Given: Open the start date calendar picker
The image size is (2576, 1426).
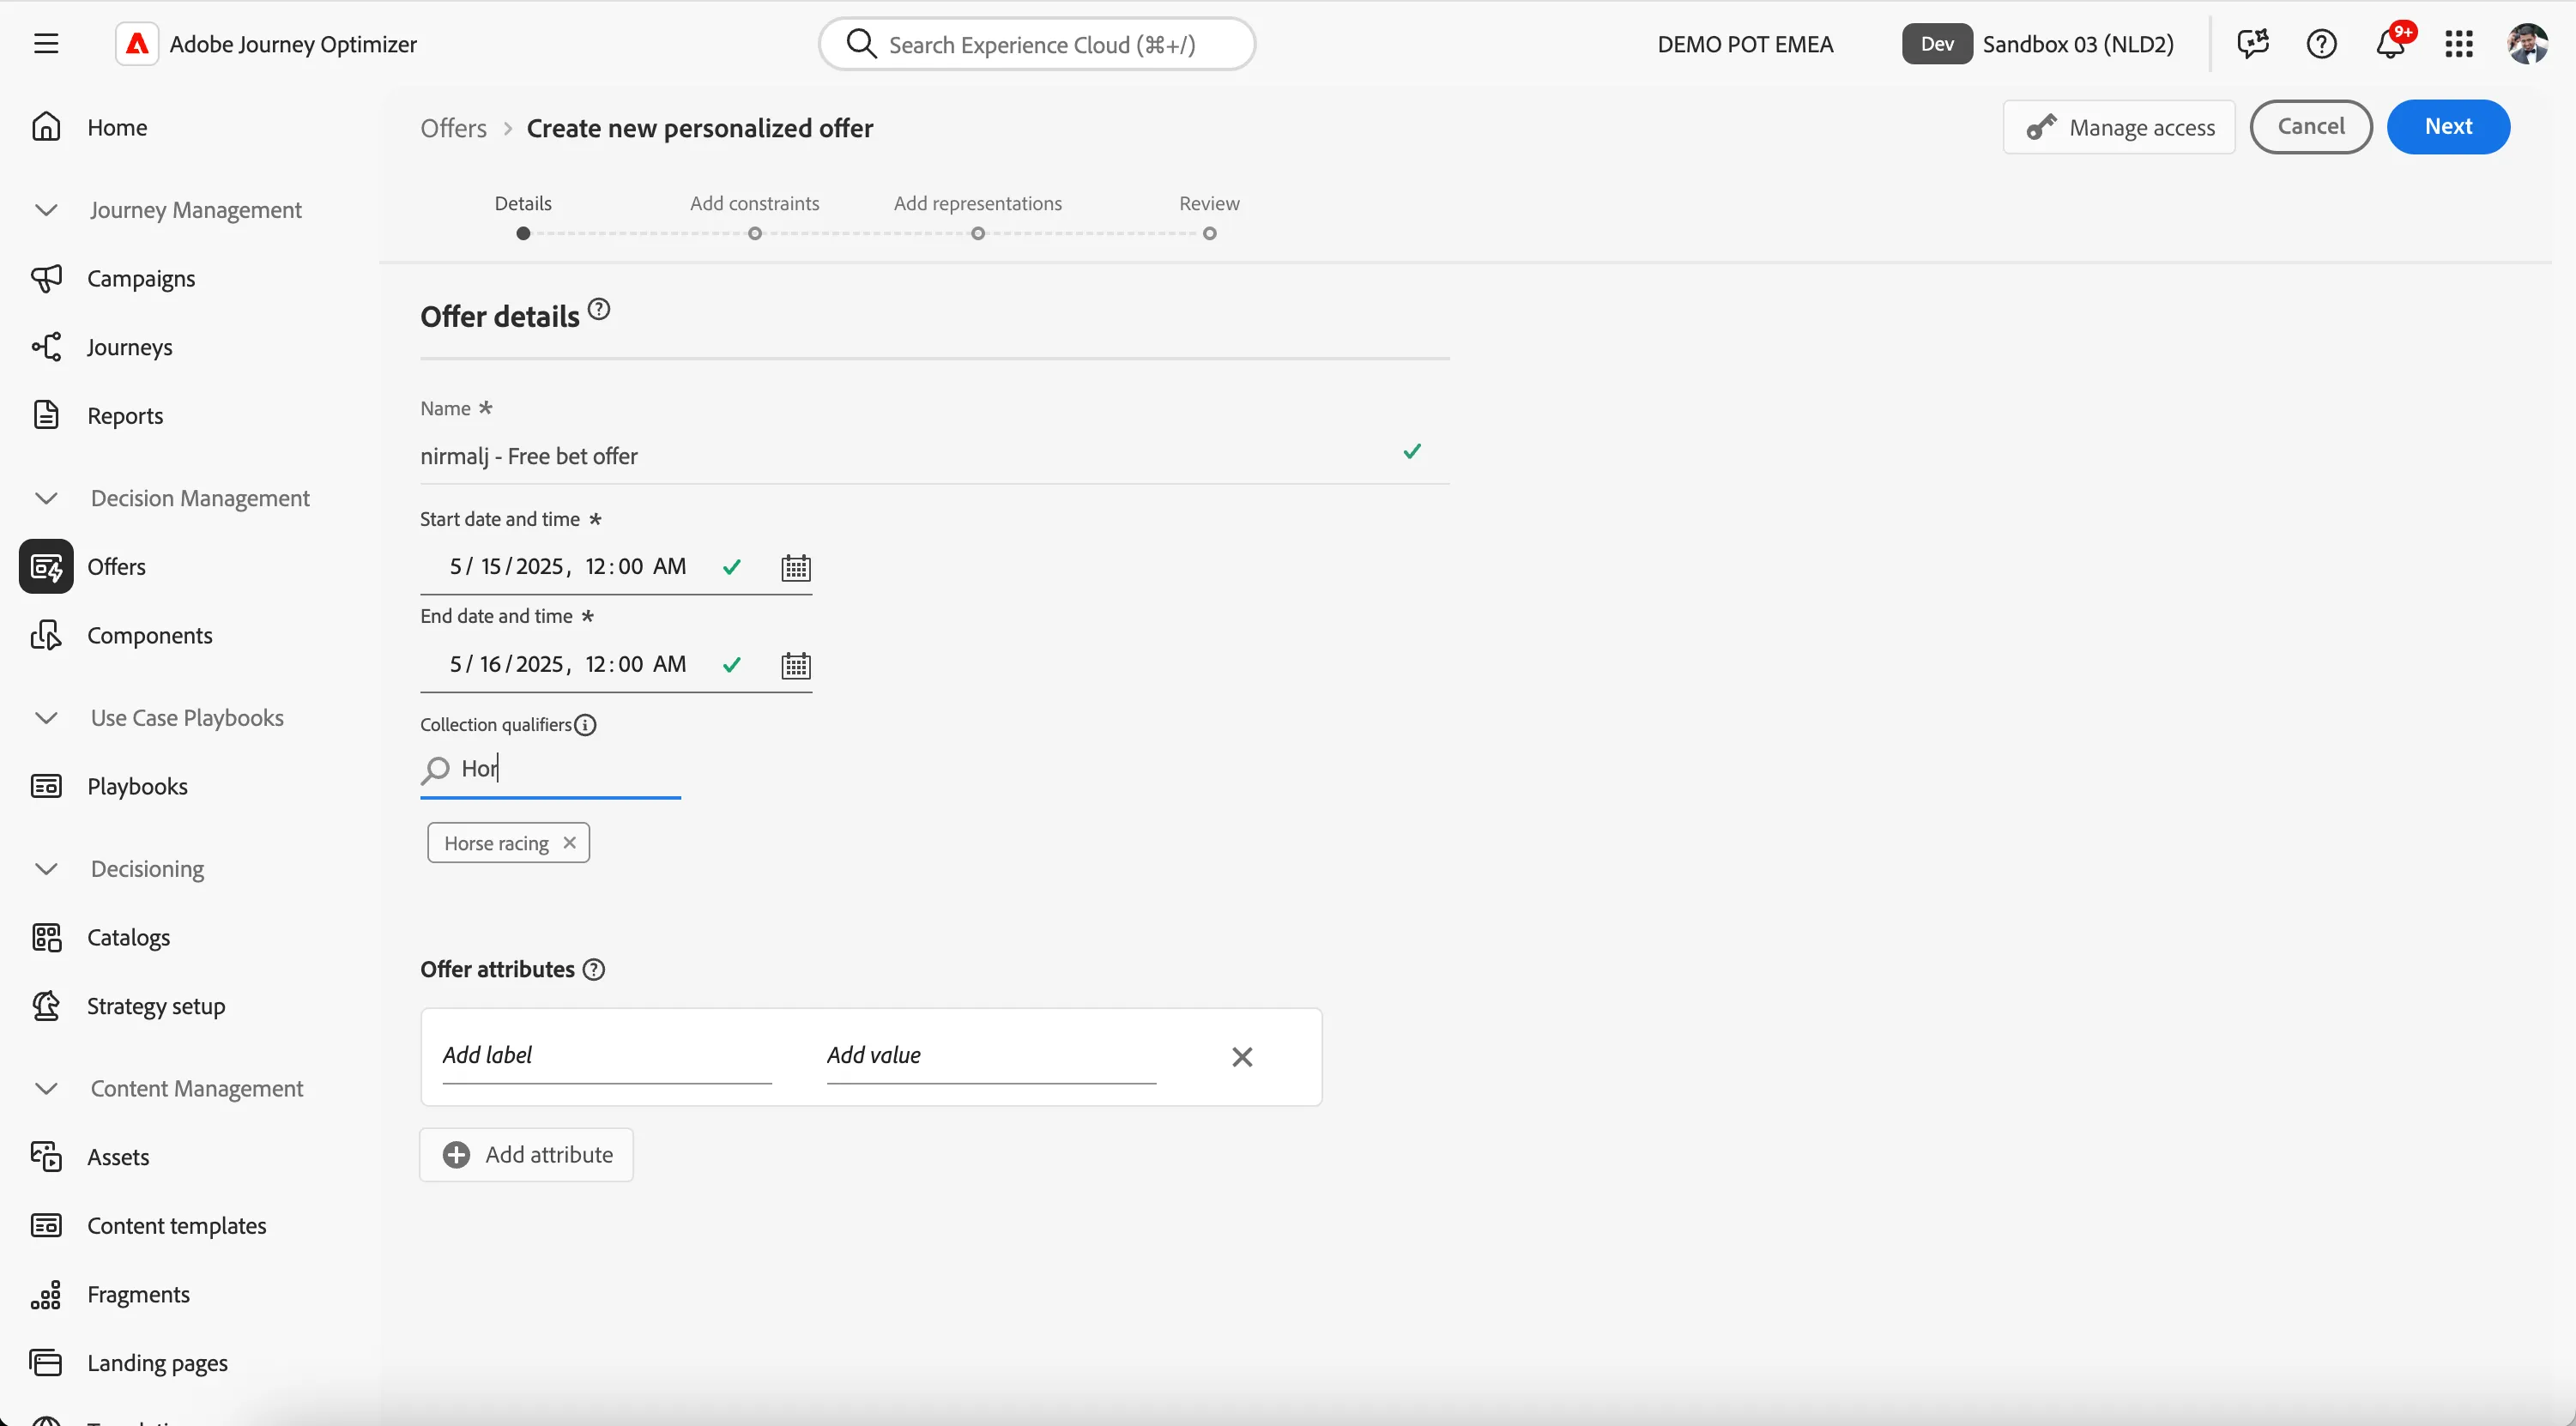Looking at the screenshot, I should pos(796,568).
